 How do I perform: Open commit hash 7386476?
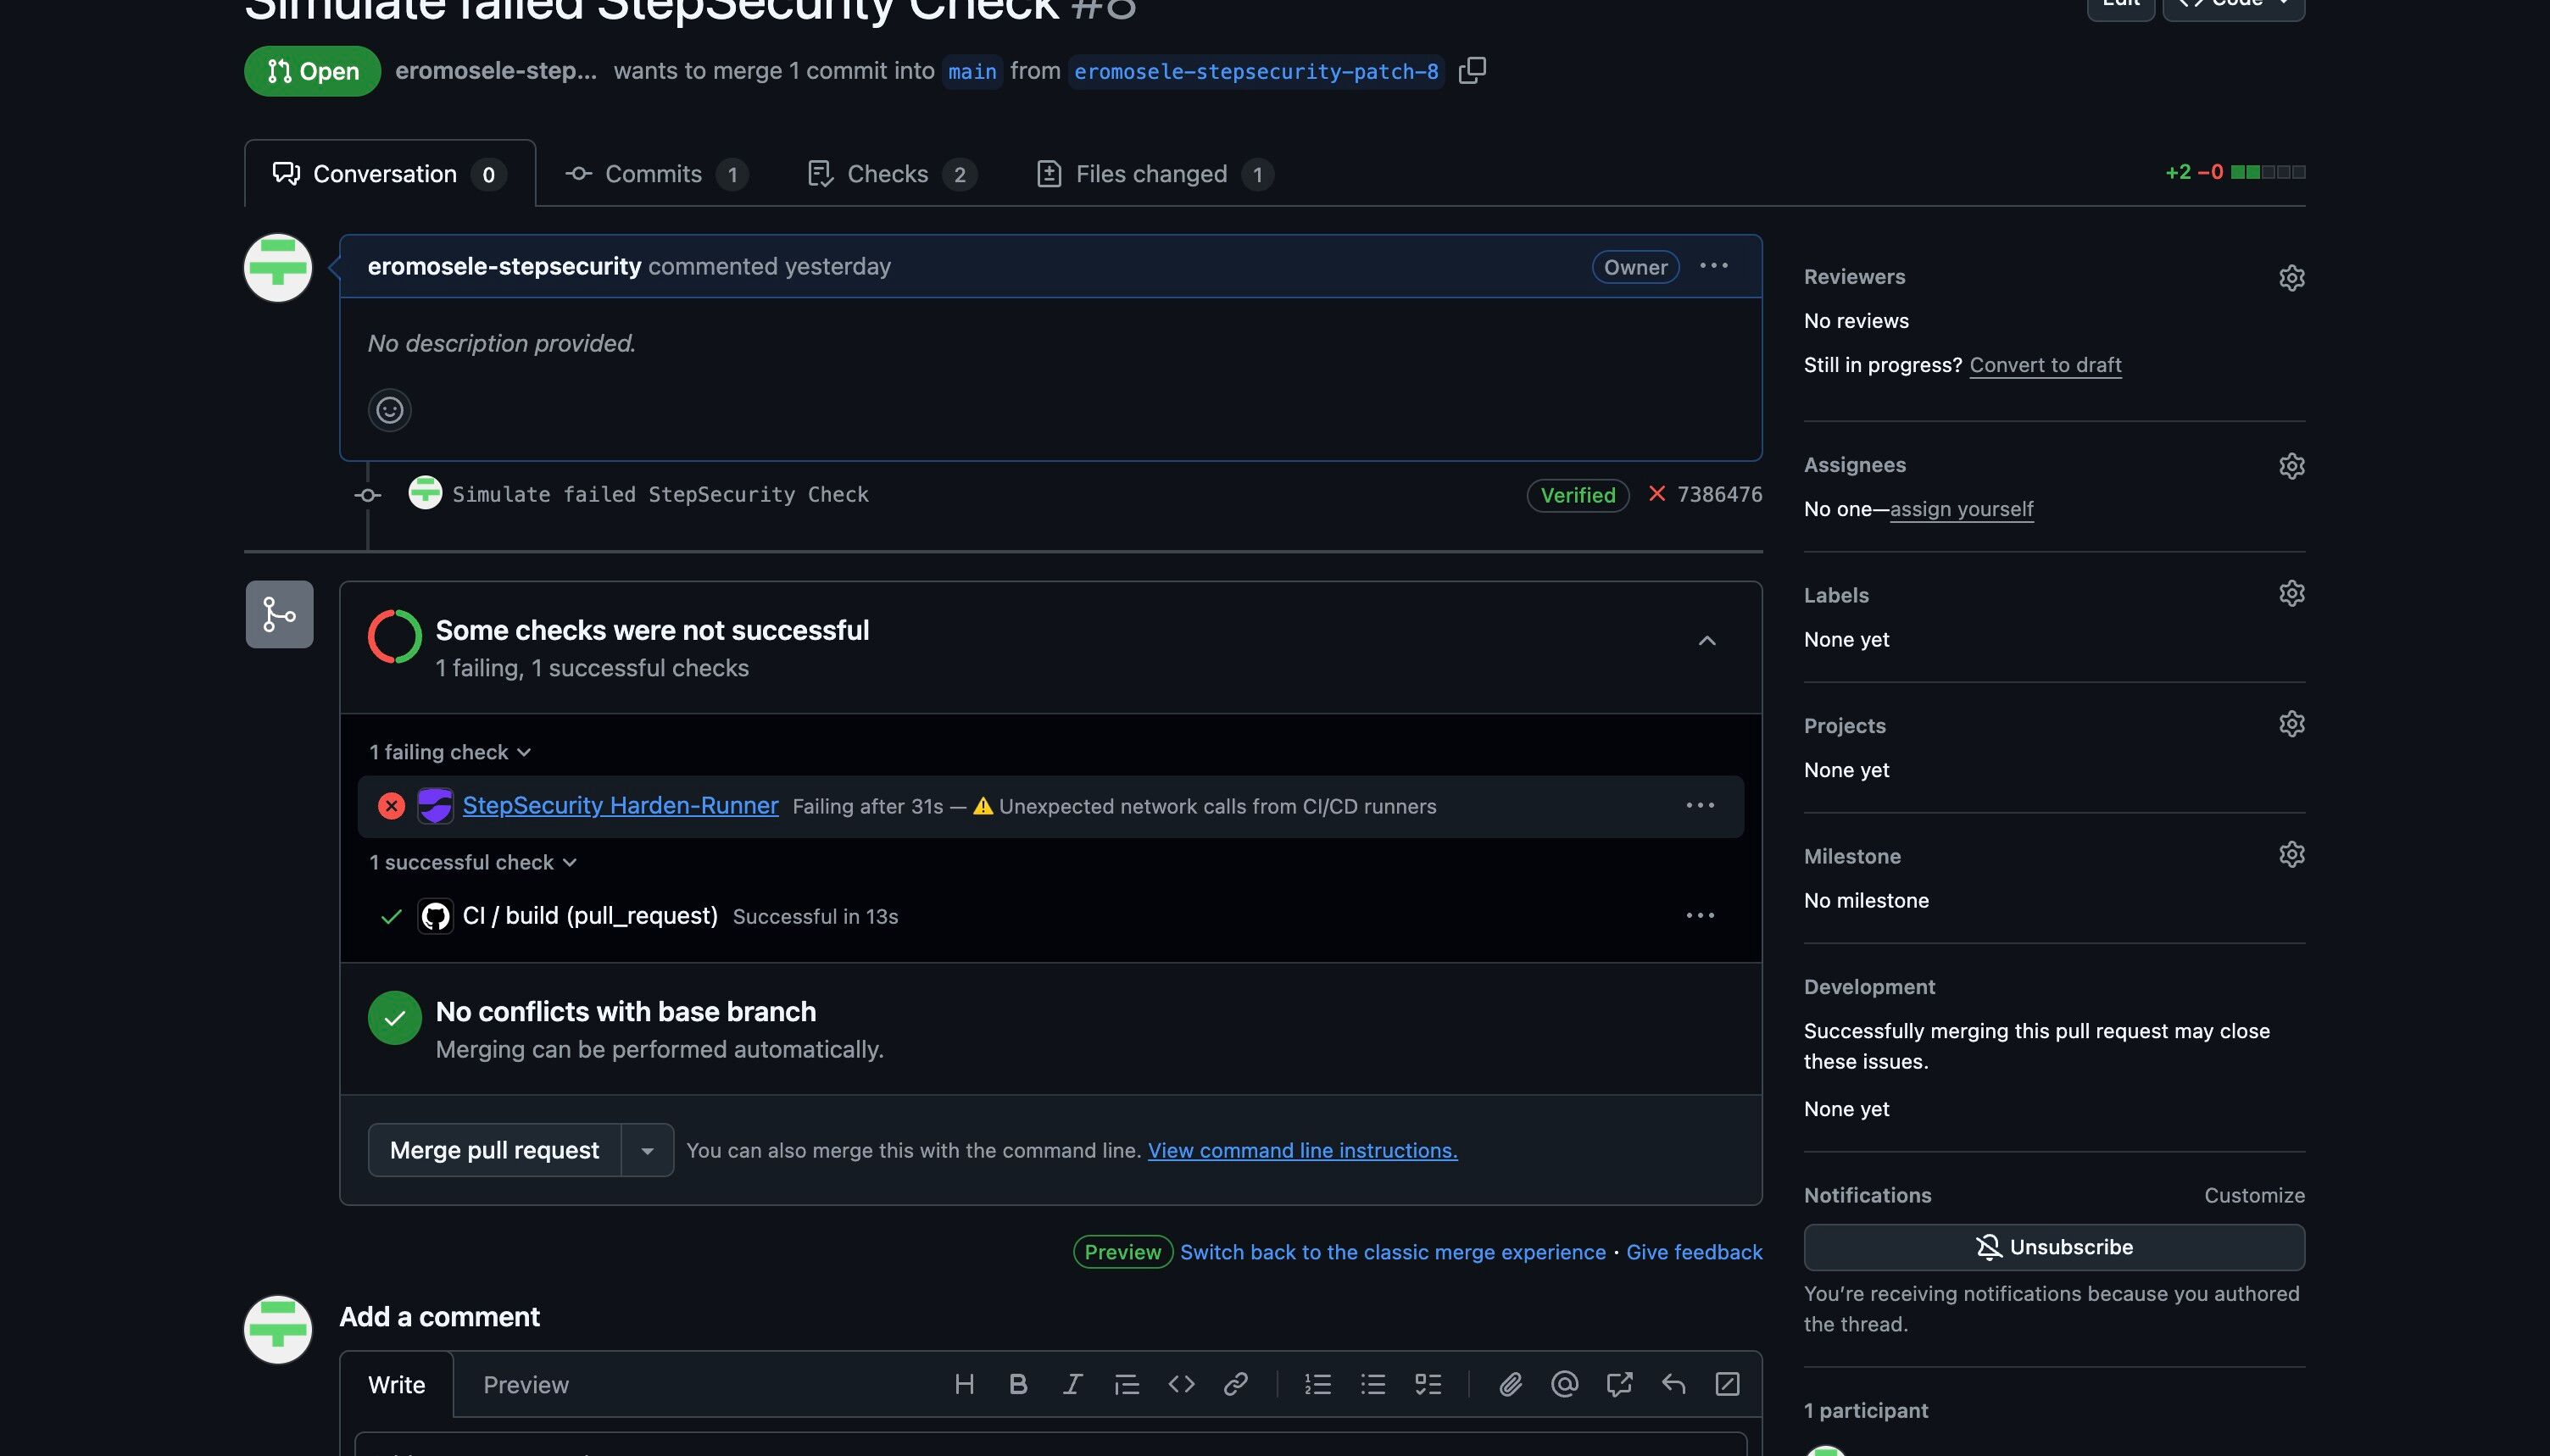tap(1719, 494)
